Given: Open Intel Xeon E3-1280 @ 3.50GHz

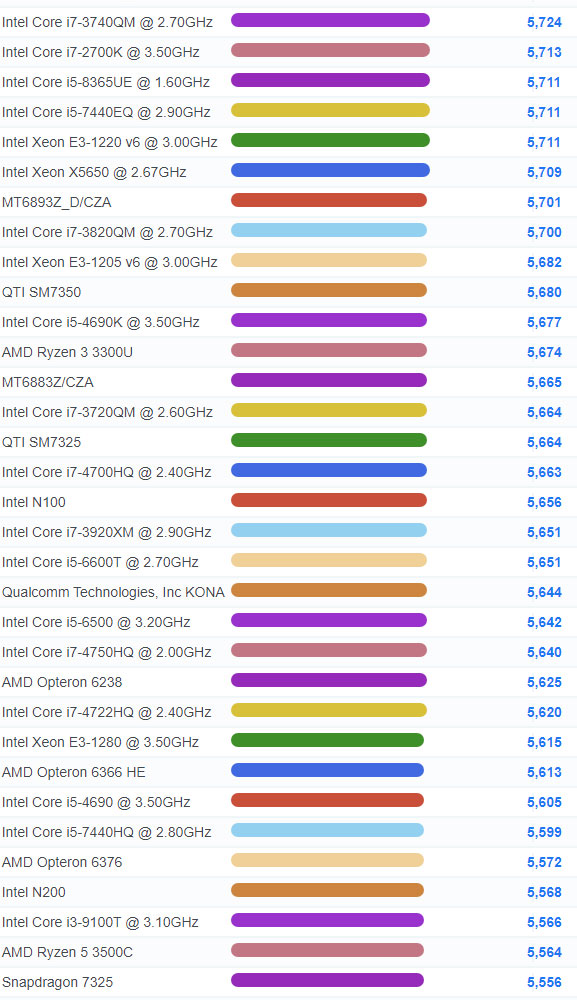Looking at the screenshot, I should click(100, 742).
